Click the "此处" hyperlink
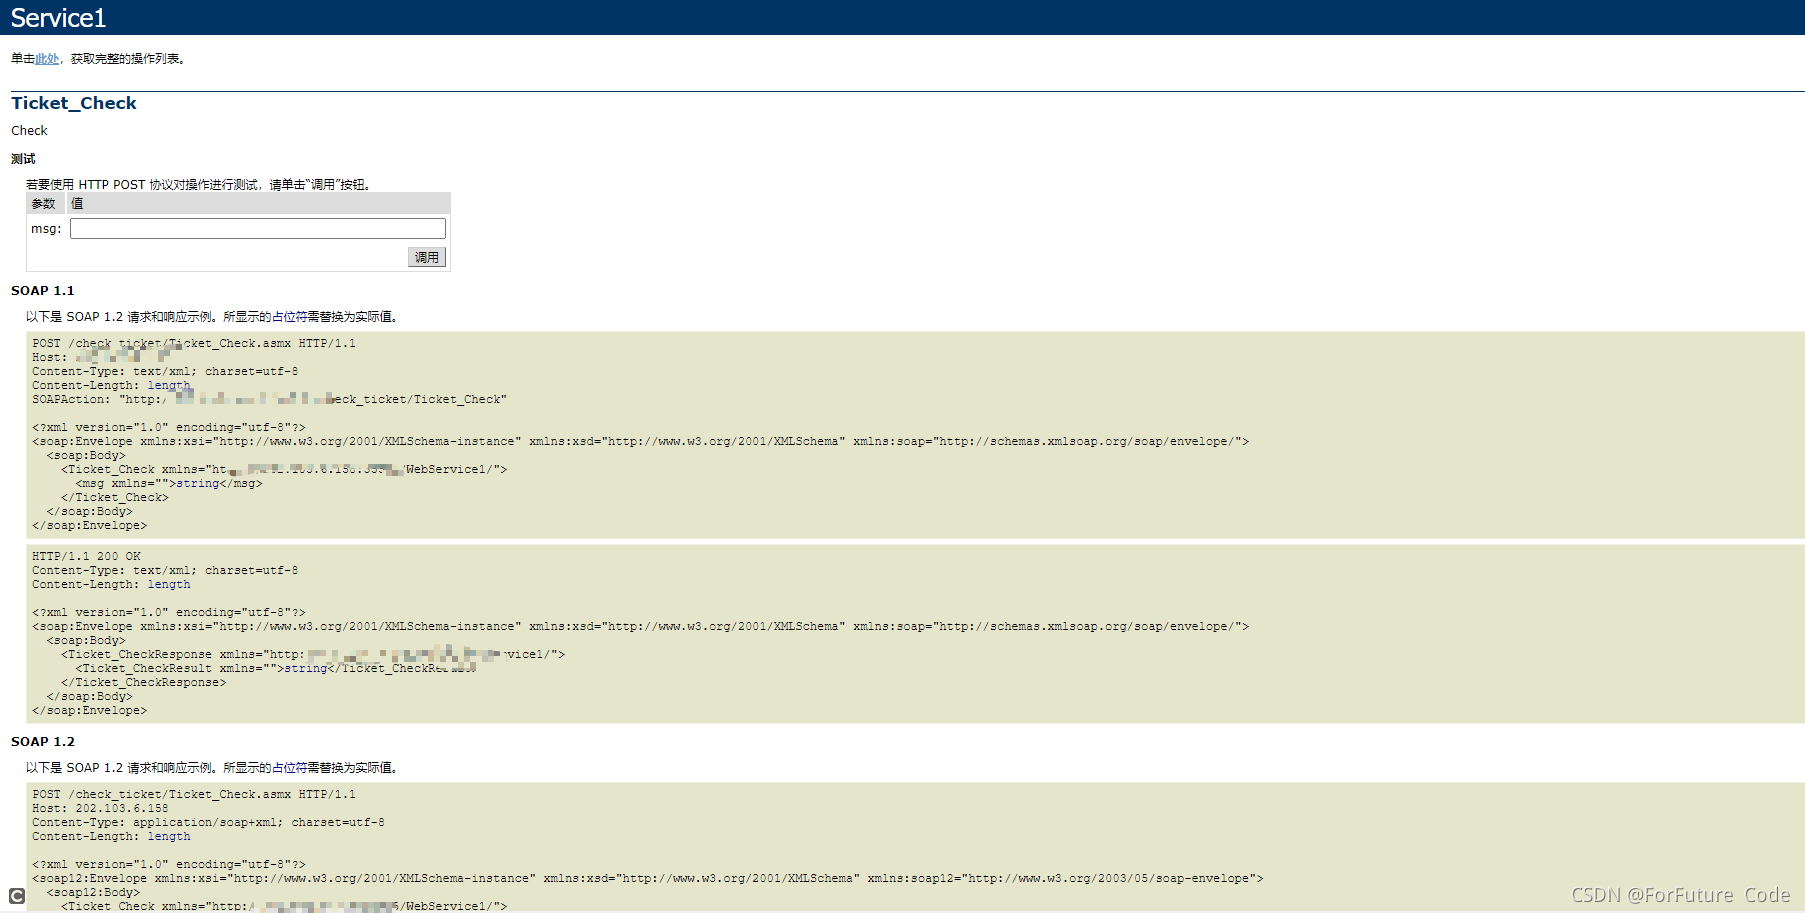The image size is (1805, 913). (46, 58)
